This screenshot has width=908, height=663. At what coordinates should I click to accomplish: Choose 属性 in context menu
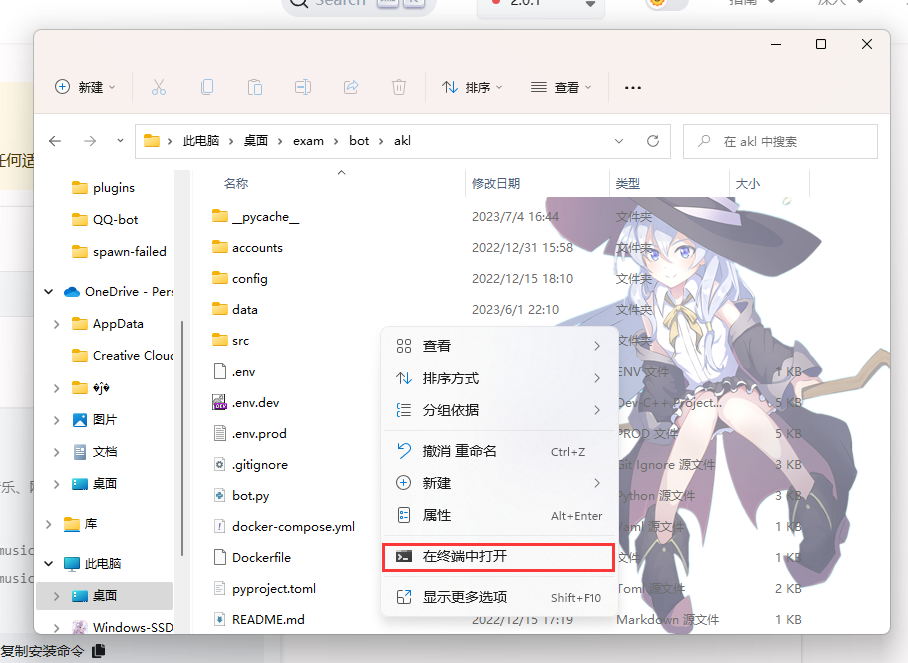pos(499,515)
